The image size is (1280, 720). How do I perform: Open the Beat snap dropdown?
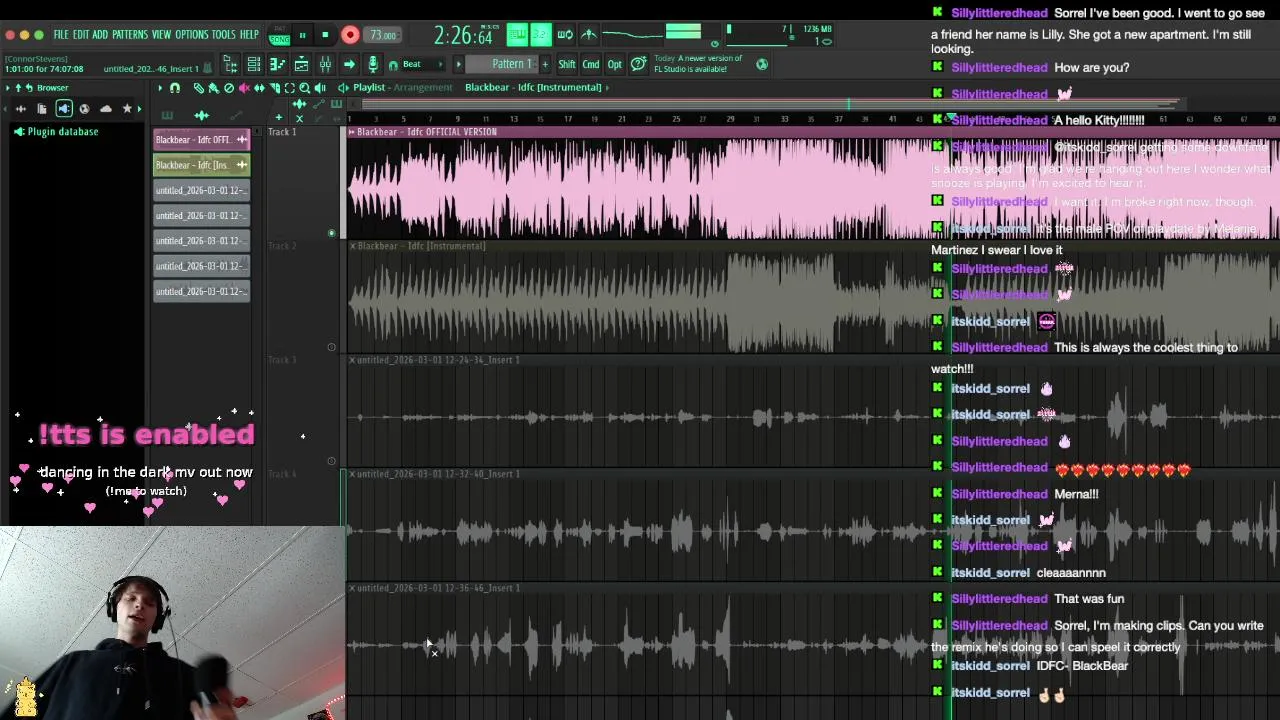(x=420, y=64)
